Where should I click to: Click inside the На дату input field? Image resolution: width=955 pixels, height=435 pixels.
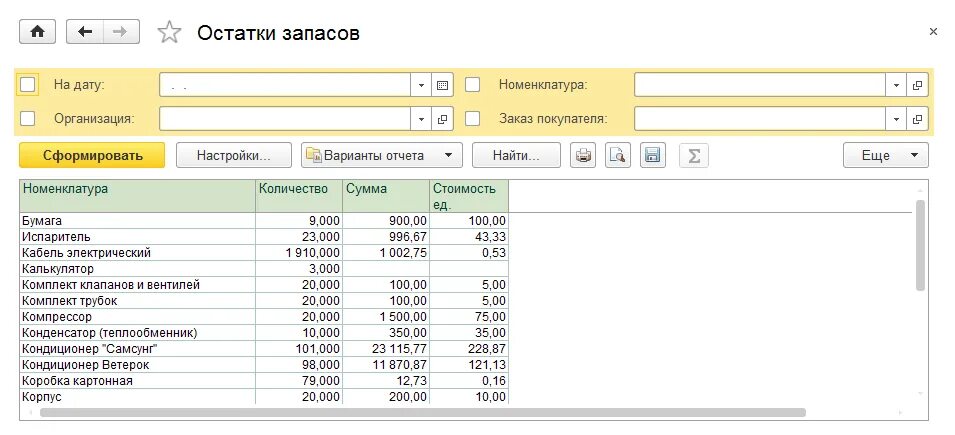click(x=285, y=85)
